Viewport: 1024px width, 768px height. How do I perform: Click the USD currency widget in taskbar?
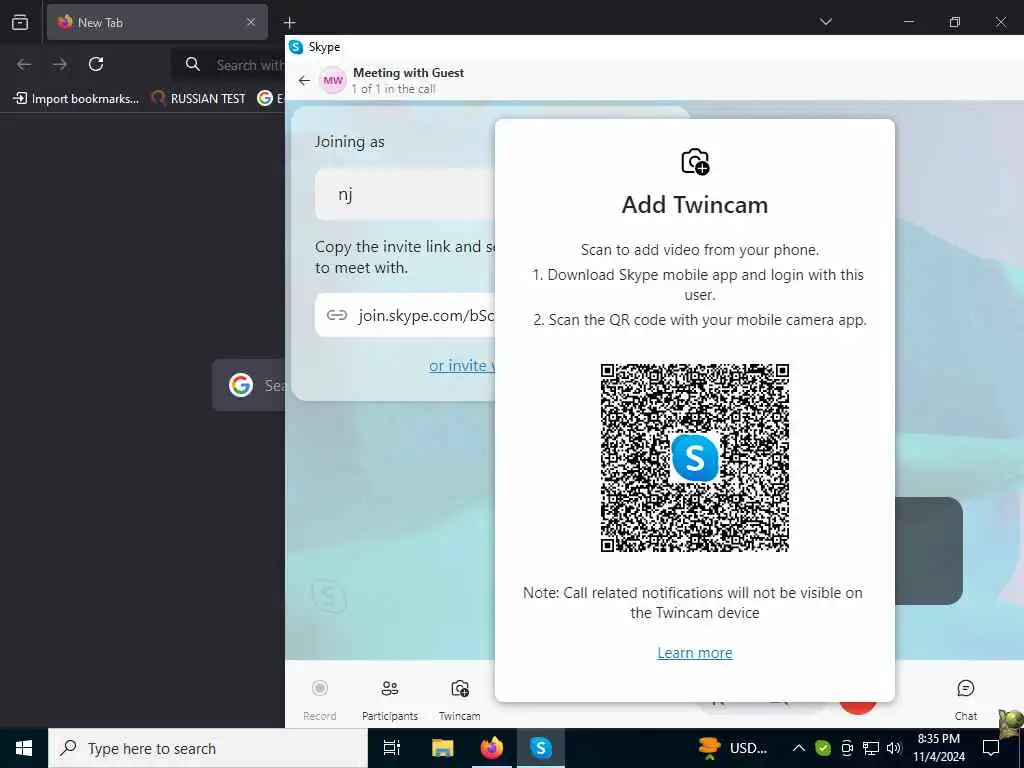(x=732, y=748)
